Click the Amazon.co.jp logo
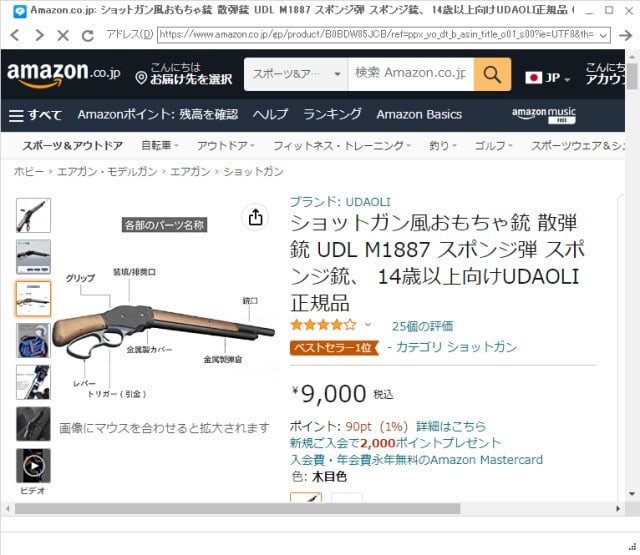This screenshot has height=555, width=640. point(63,75)
